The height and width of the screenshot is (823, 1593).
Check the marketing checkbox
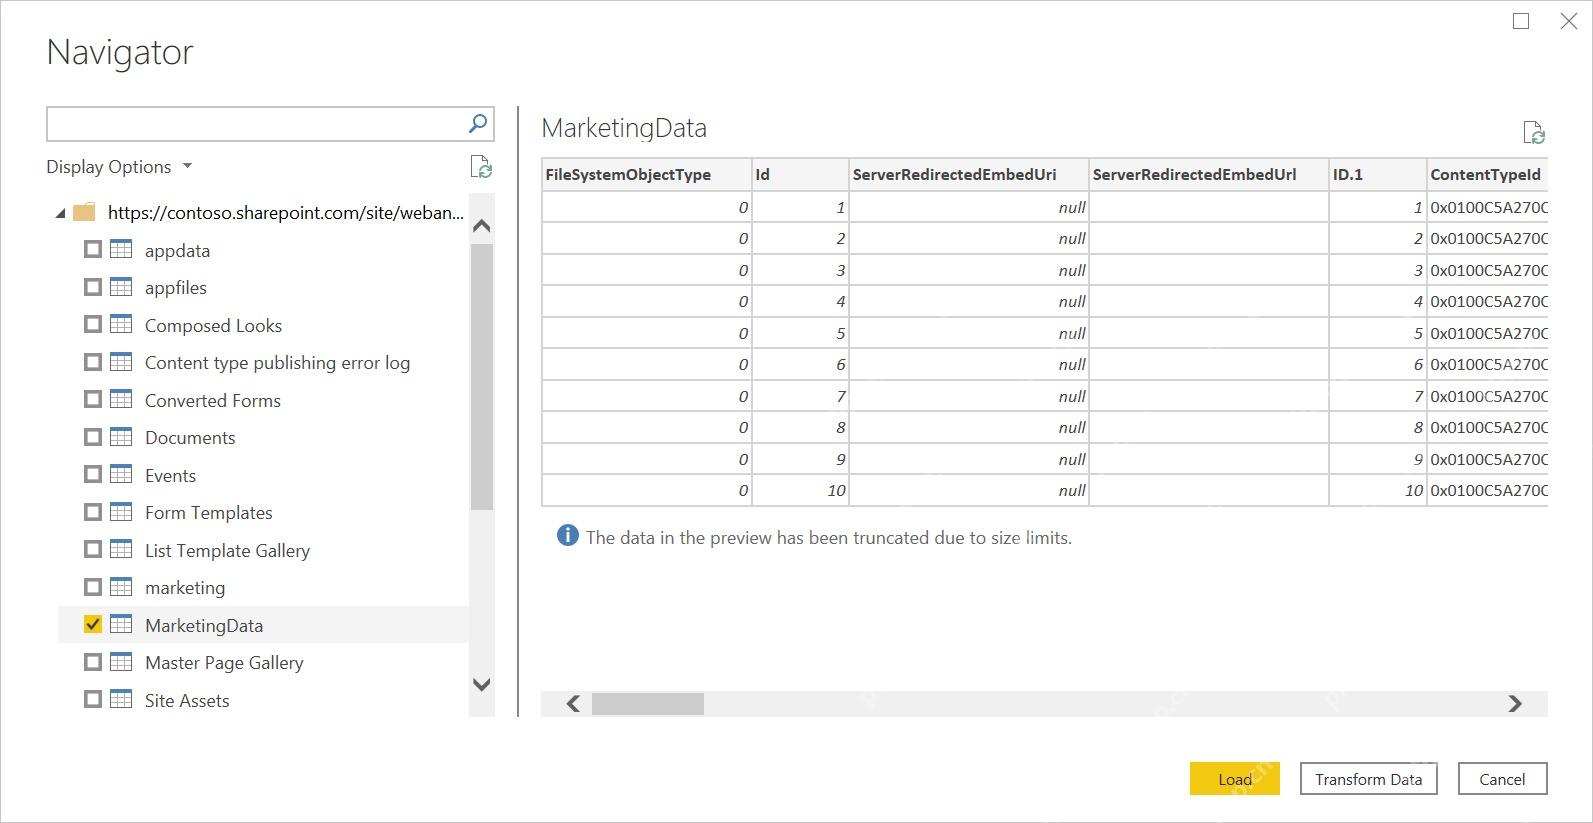coord(93,587)
